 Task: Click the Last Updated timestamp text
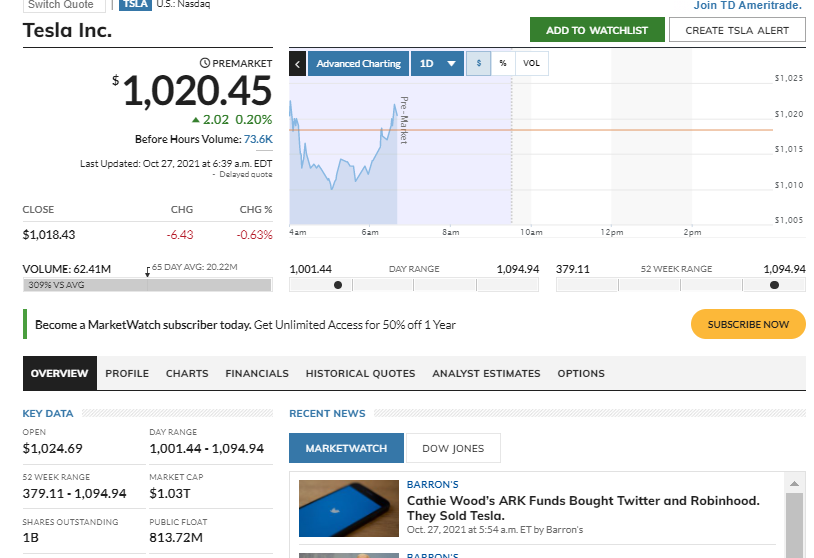[176, 164]
